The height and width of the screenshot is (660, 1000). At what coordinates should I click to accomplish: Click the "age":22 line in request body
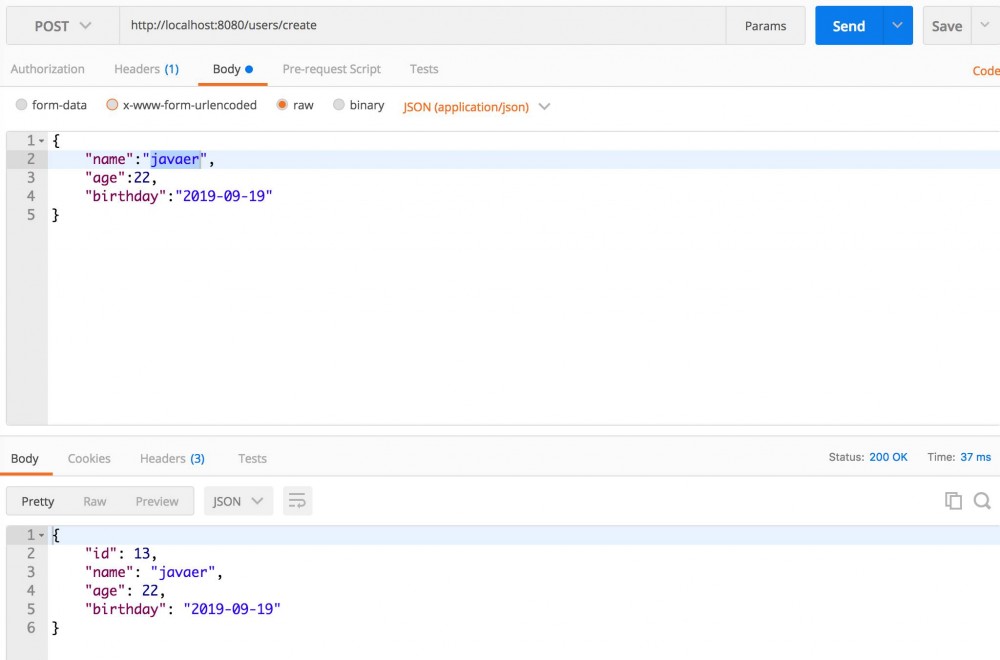coord(121,177)
